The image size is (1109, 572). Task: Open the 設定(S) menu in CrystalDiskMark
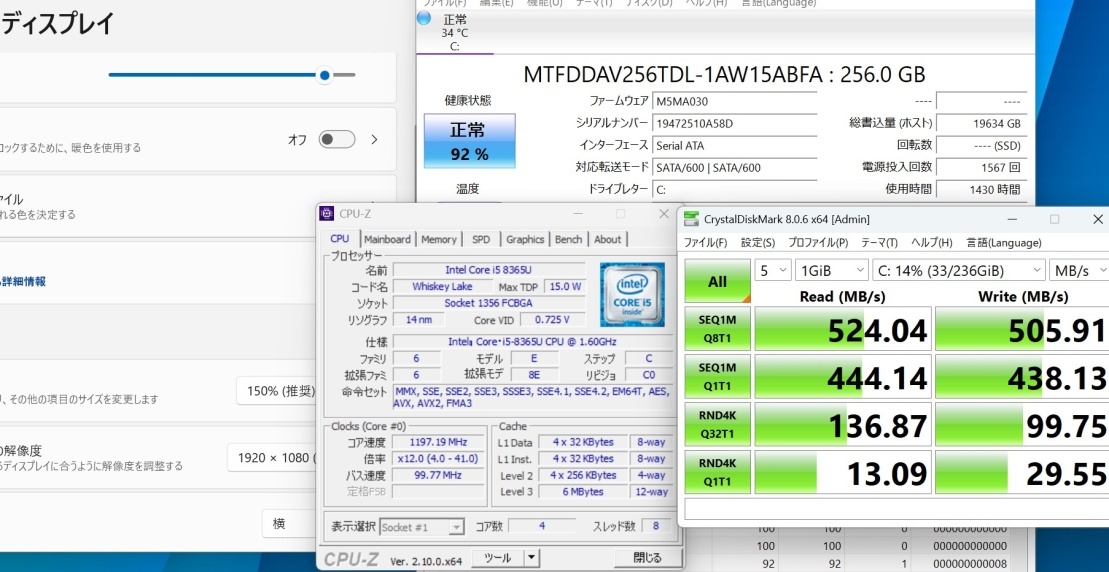(x=758, y=243)
